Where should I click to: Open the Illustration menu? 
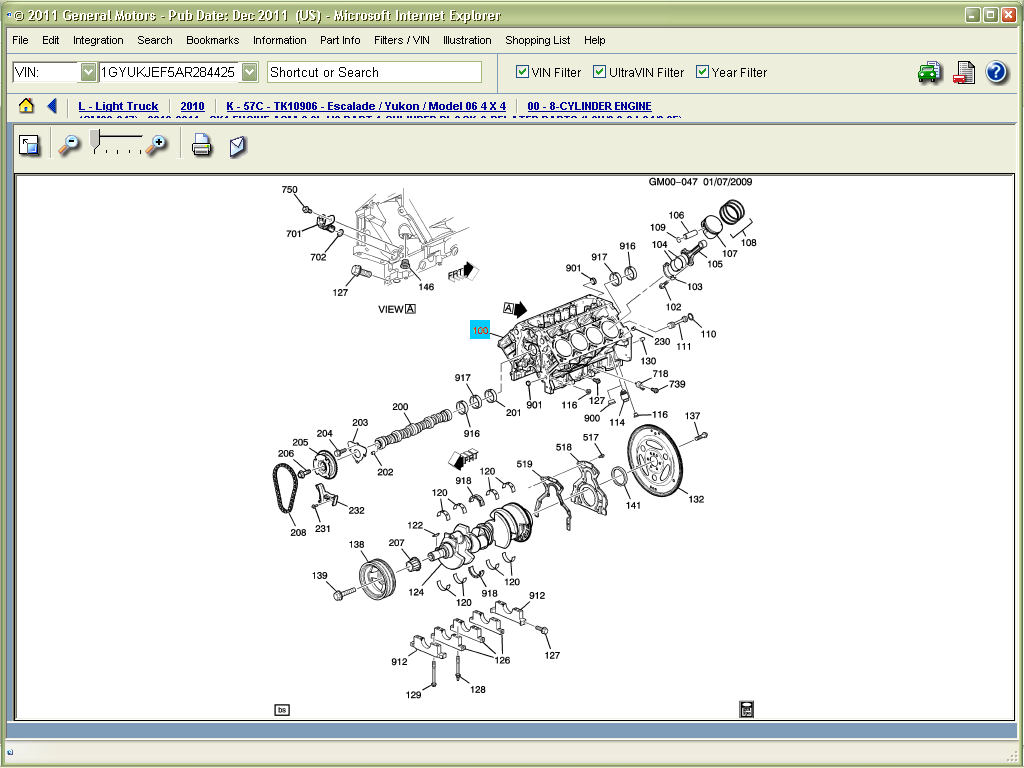(467, 40)
